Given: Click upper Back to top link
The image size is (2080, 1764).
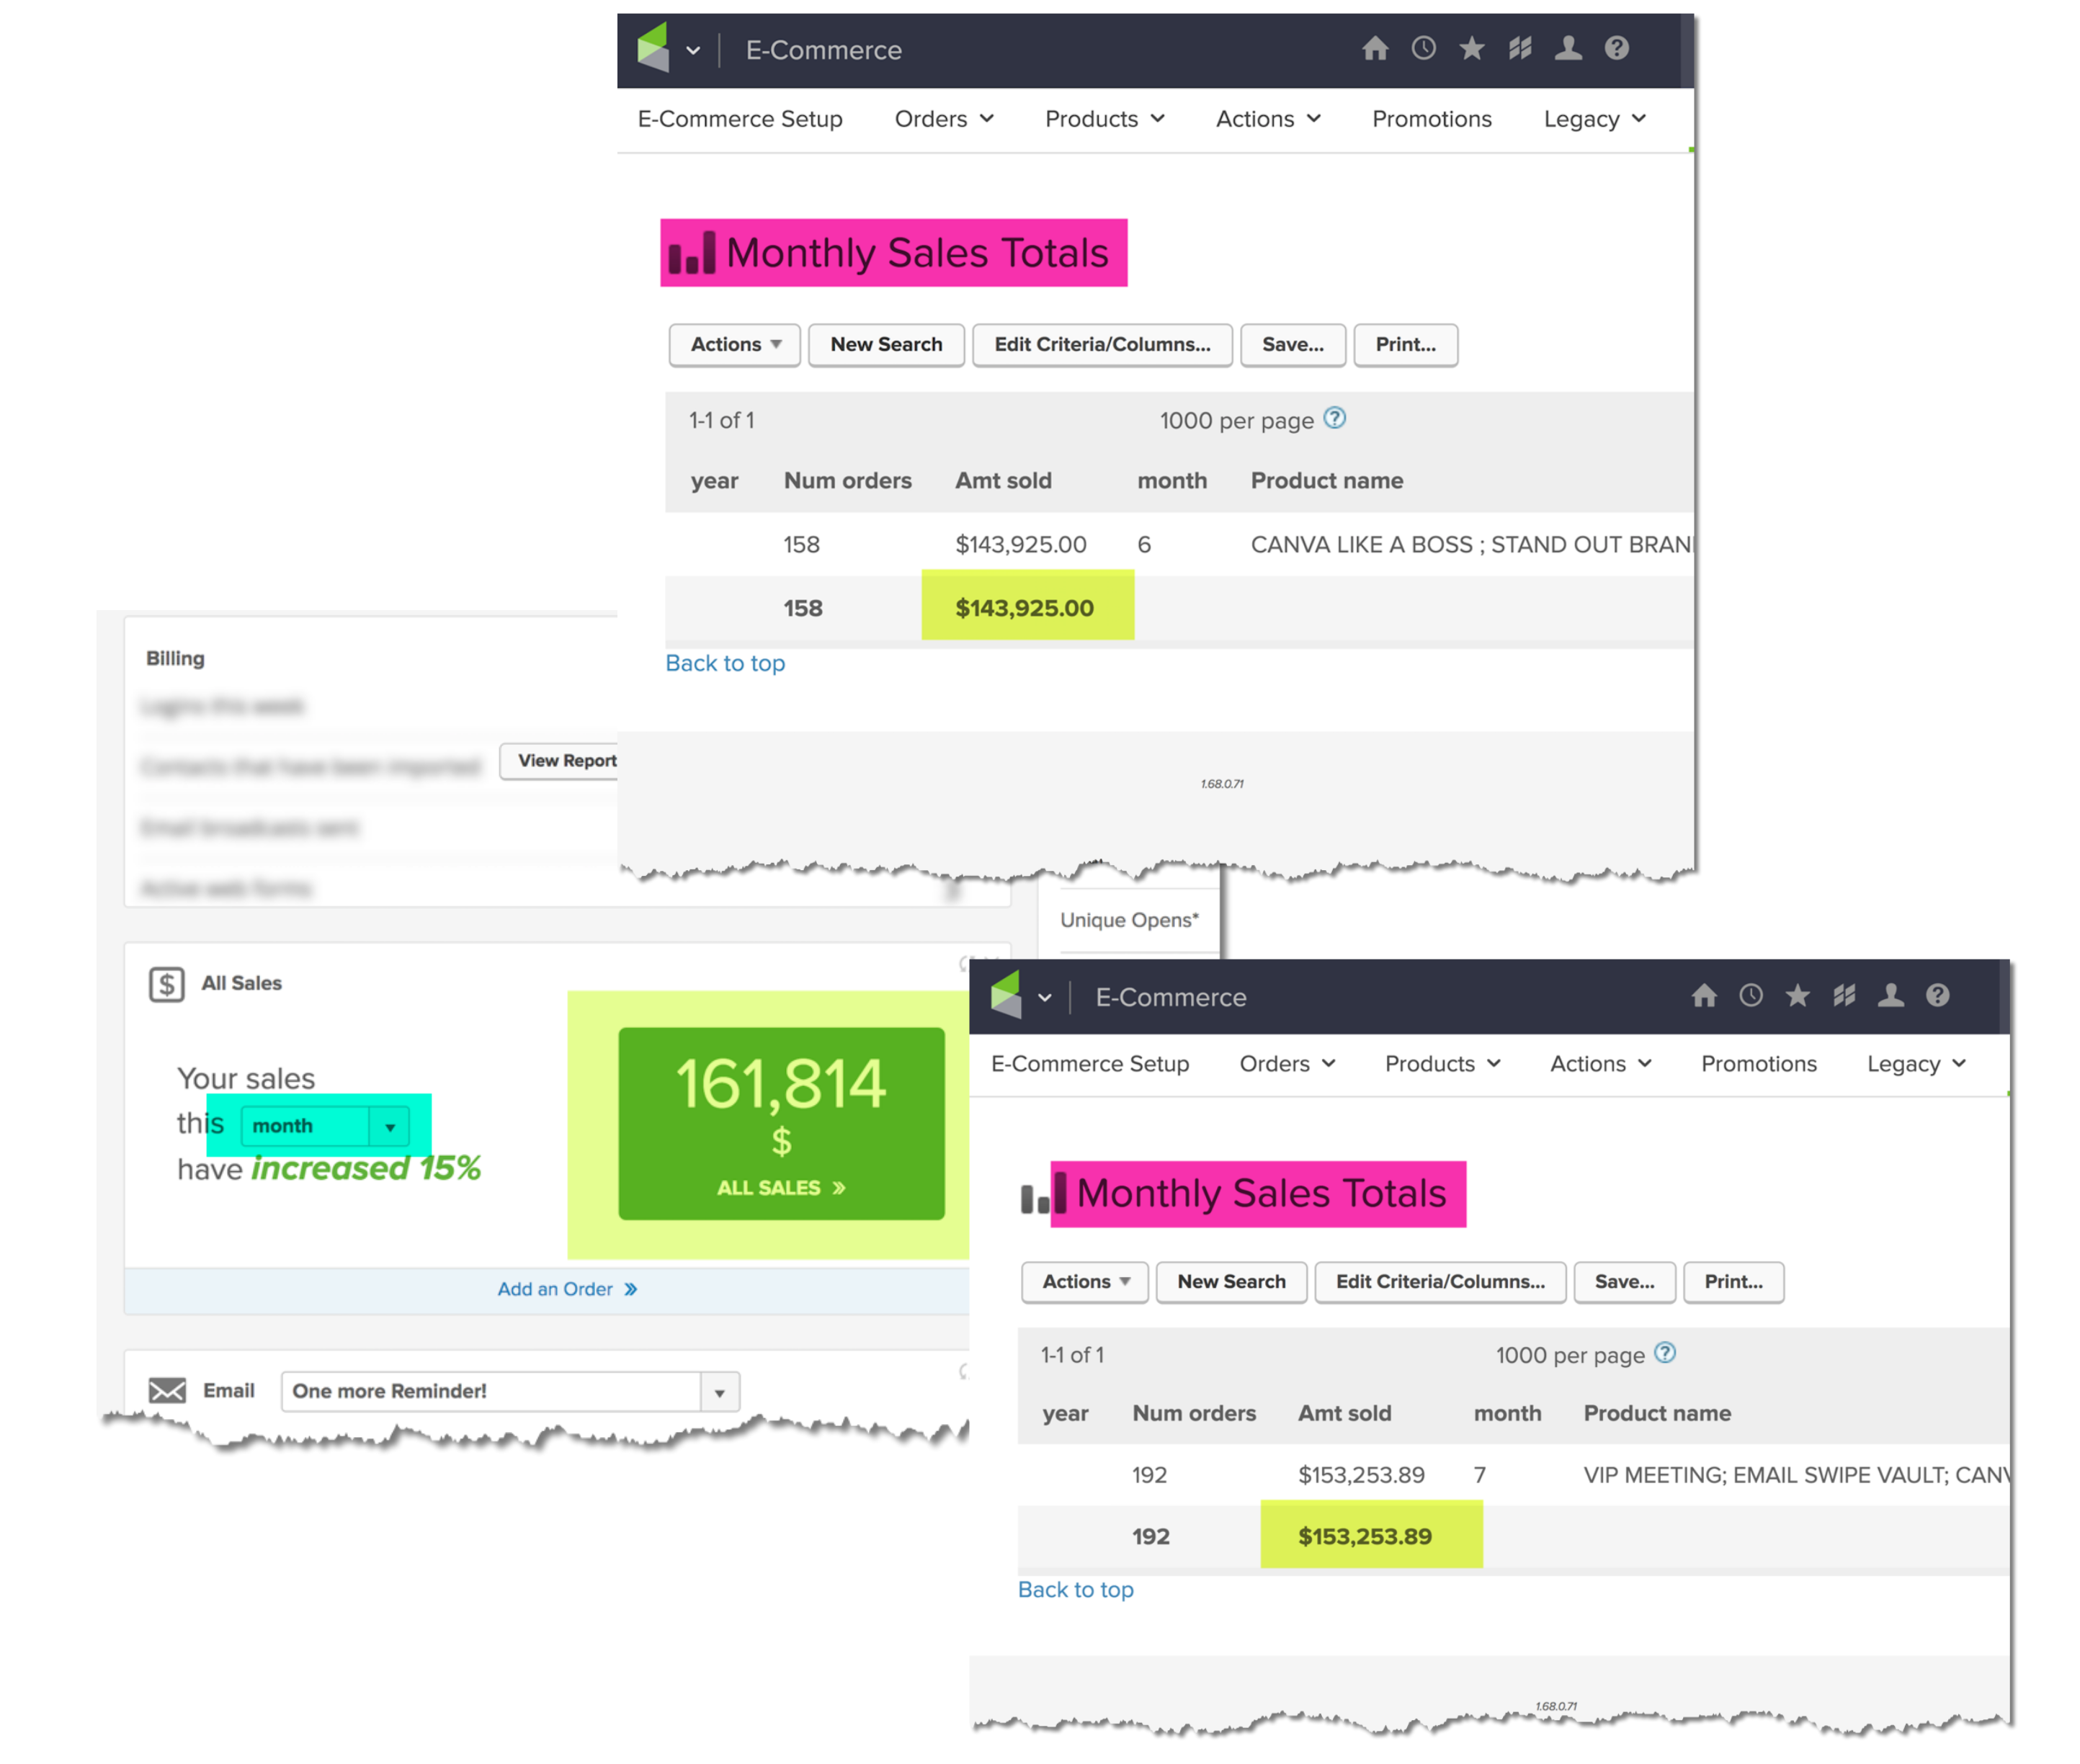Looking at the screenshot, I should click(725, 663).
